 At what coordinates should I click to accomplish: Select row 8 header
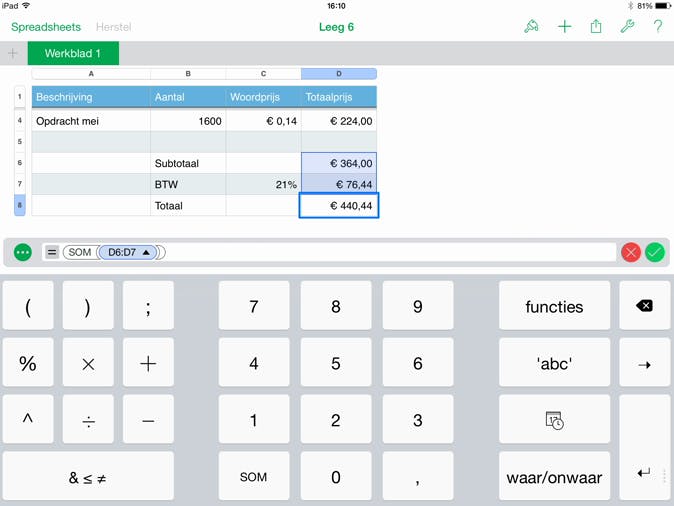[x=20, y=205]
